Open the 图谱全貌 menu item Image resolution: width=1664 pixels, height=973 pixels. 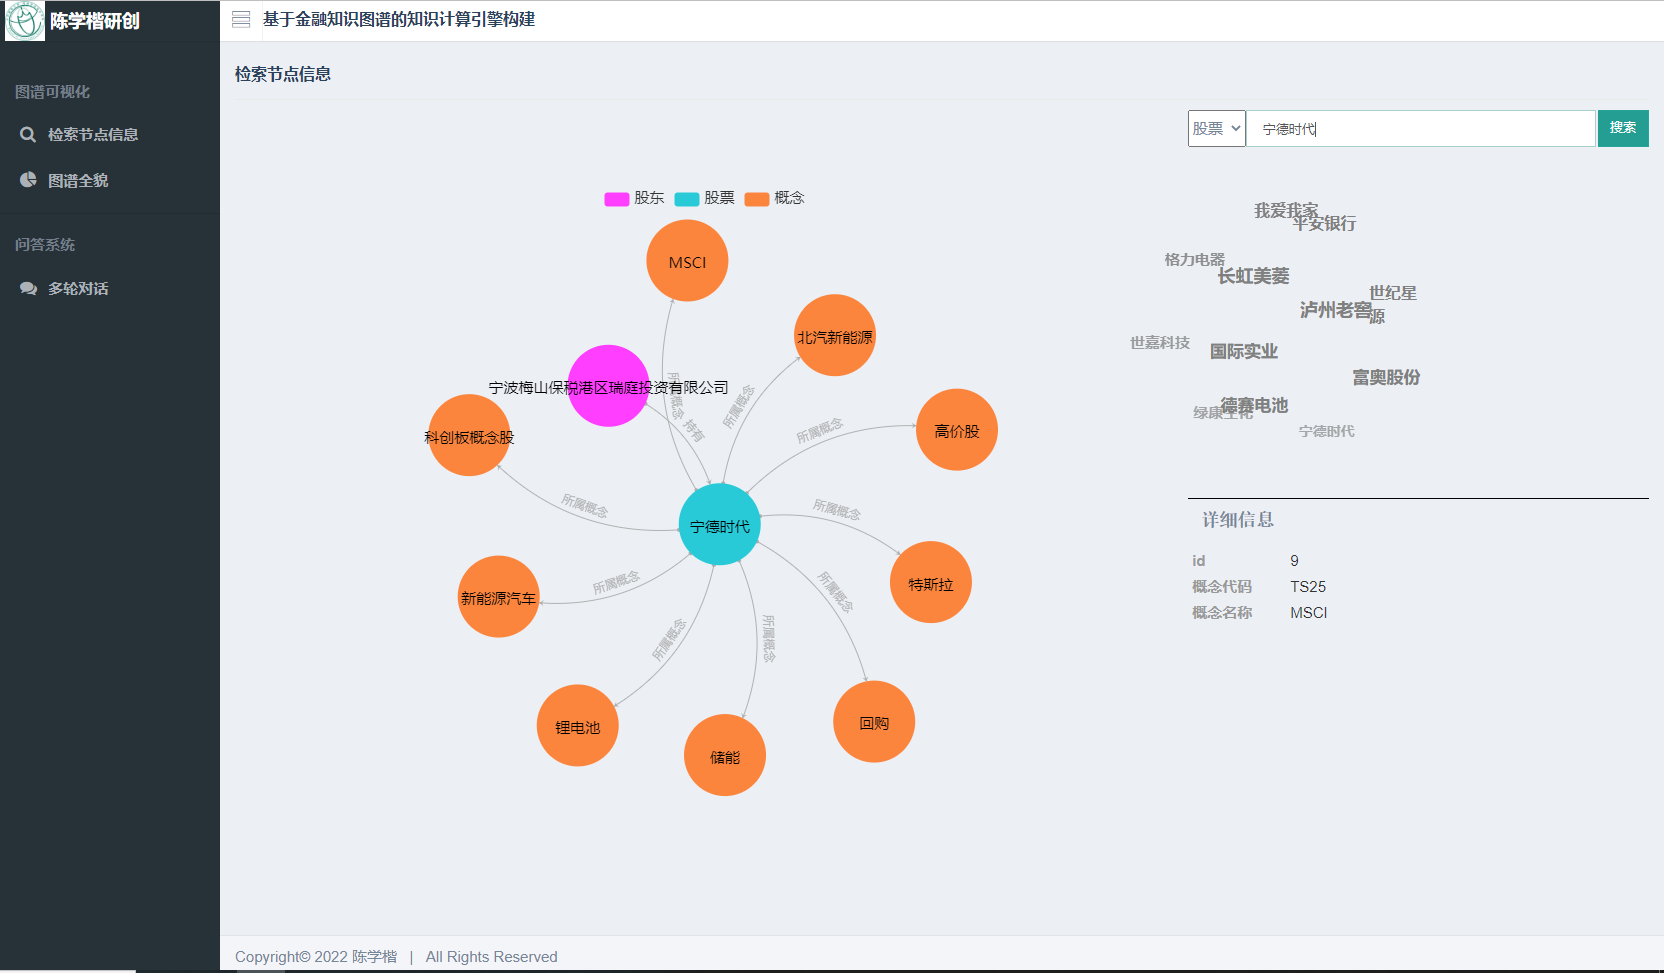click(78, 180)
